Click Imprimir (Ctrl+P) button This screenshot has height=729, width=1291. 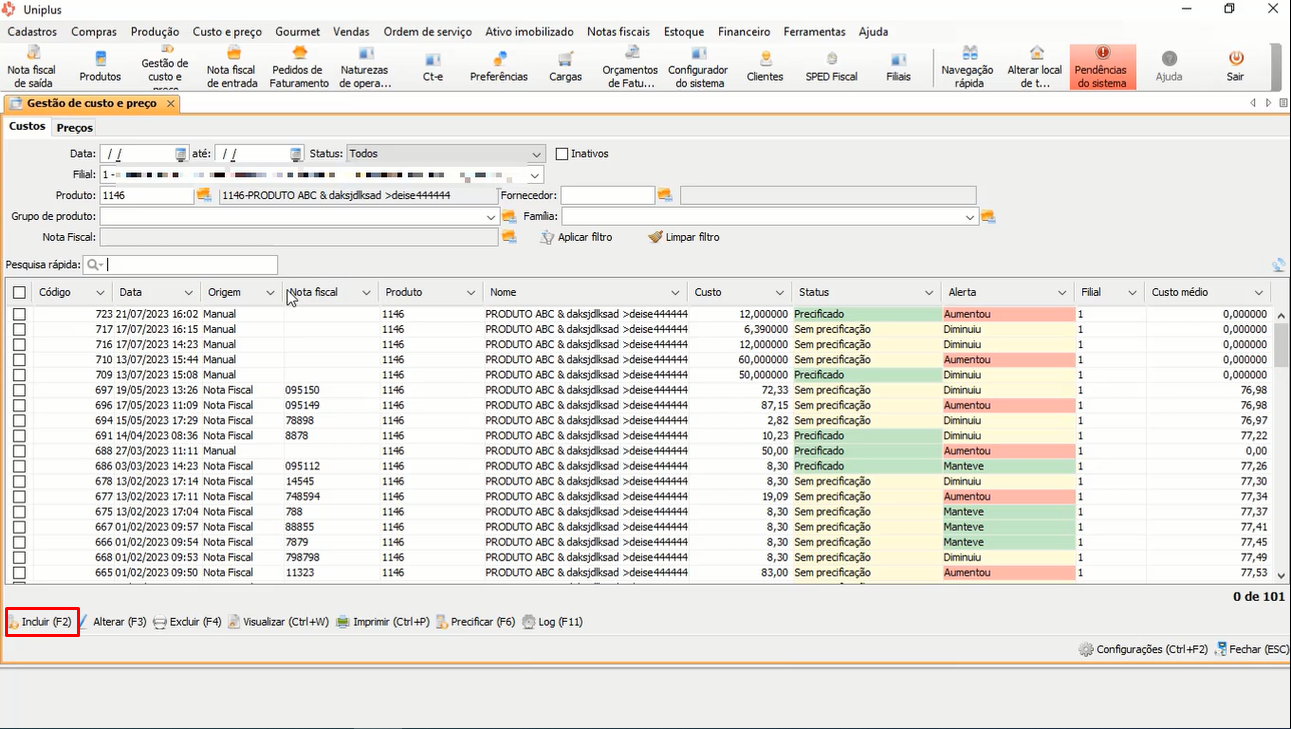click(383, 622)
